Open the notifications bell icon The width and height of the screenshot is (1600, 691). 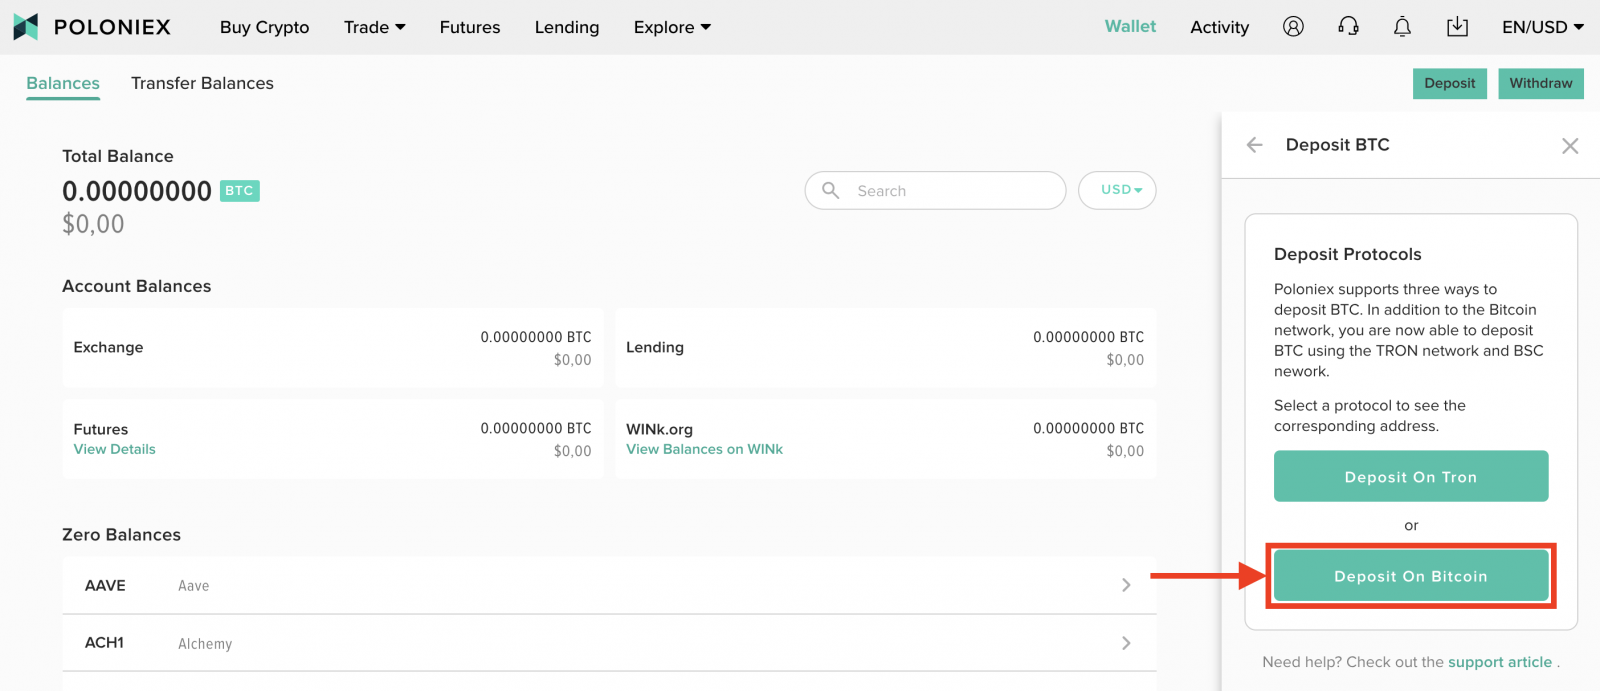[1402, 27]
